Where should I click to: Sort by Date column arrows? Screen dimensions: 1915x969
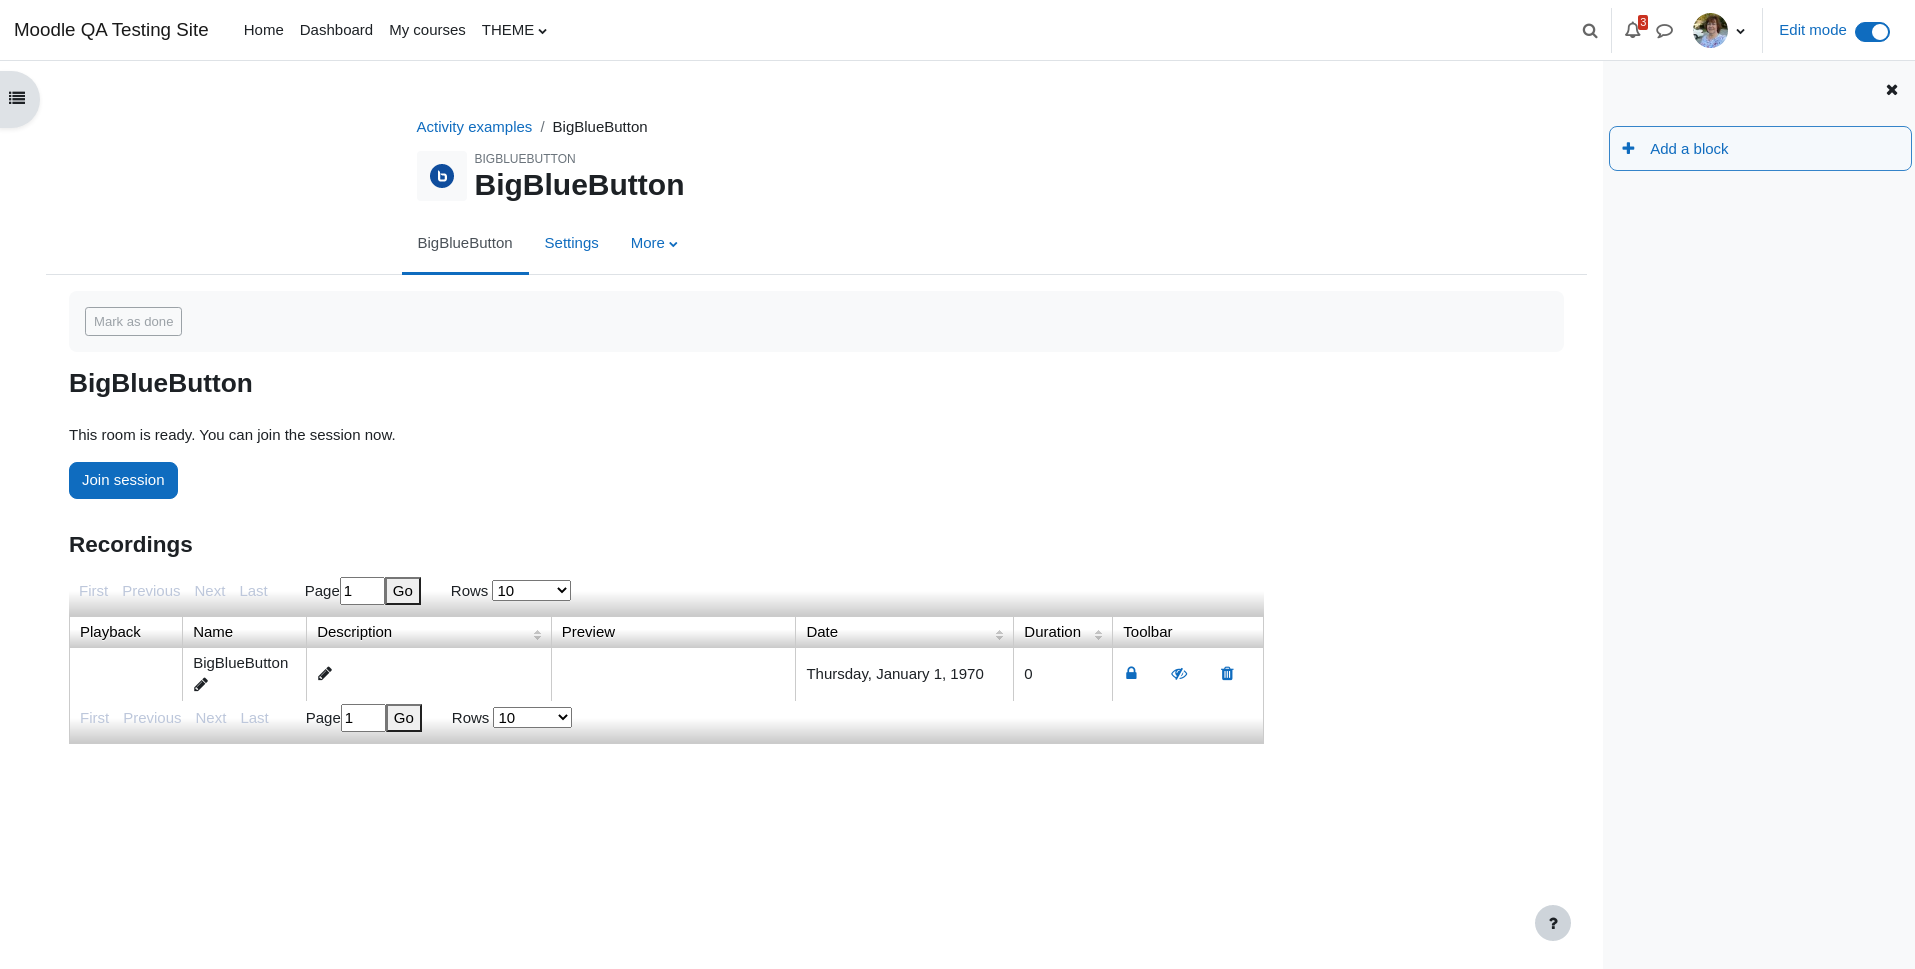point(1000,635)
